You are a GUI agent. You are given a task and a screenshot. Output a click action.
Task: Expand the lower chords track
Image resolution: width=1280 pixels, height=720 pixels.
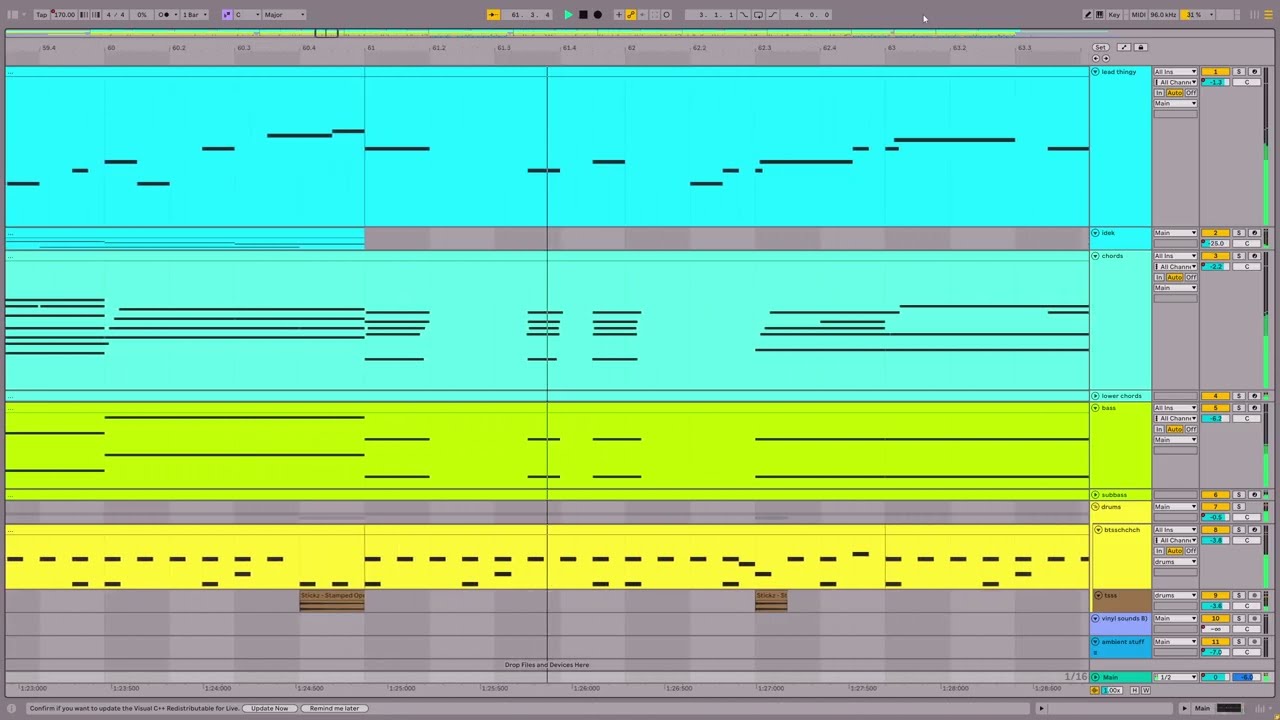1095,396
